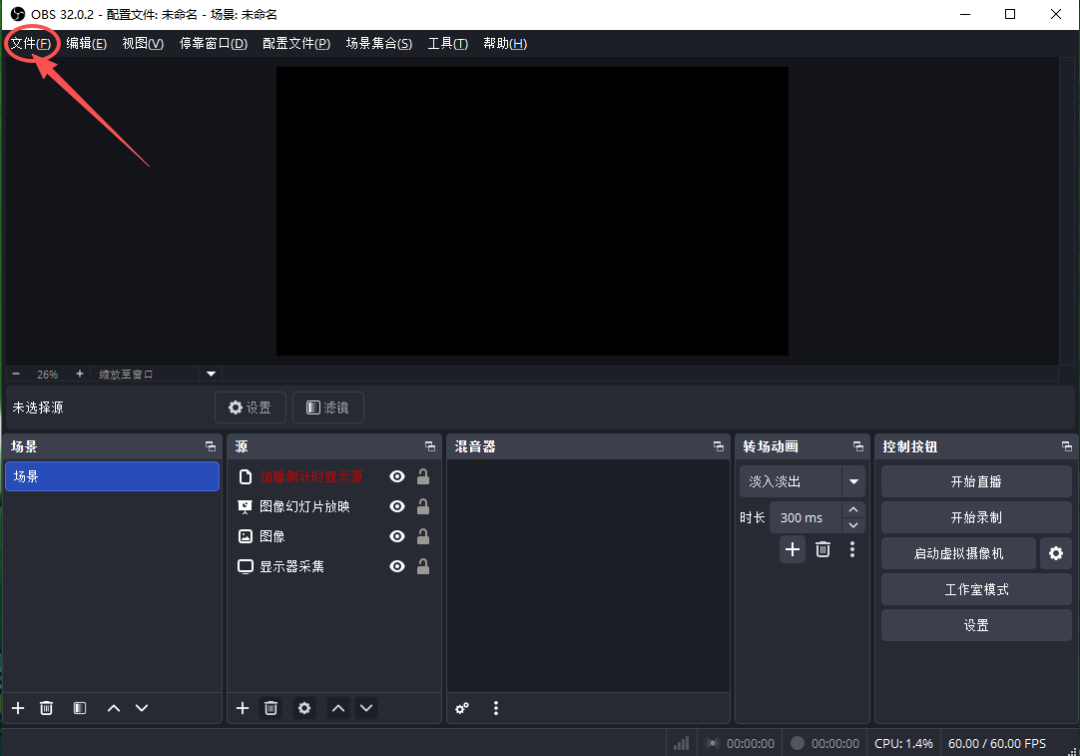Expand the 缩放至窗口 preview scale dropdown
Screen dimensions: 1080x756
tap(211, 374)
